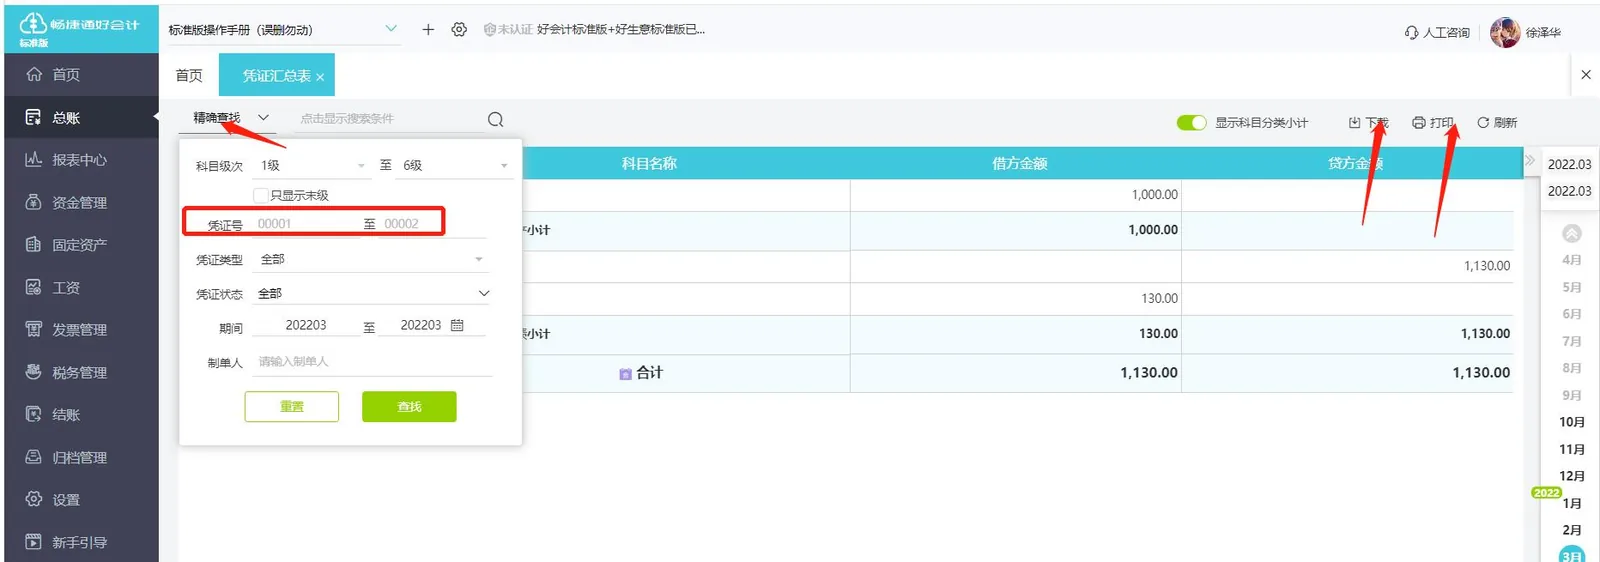Click the green 查找 button

click(409, 406)
